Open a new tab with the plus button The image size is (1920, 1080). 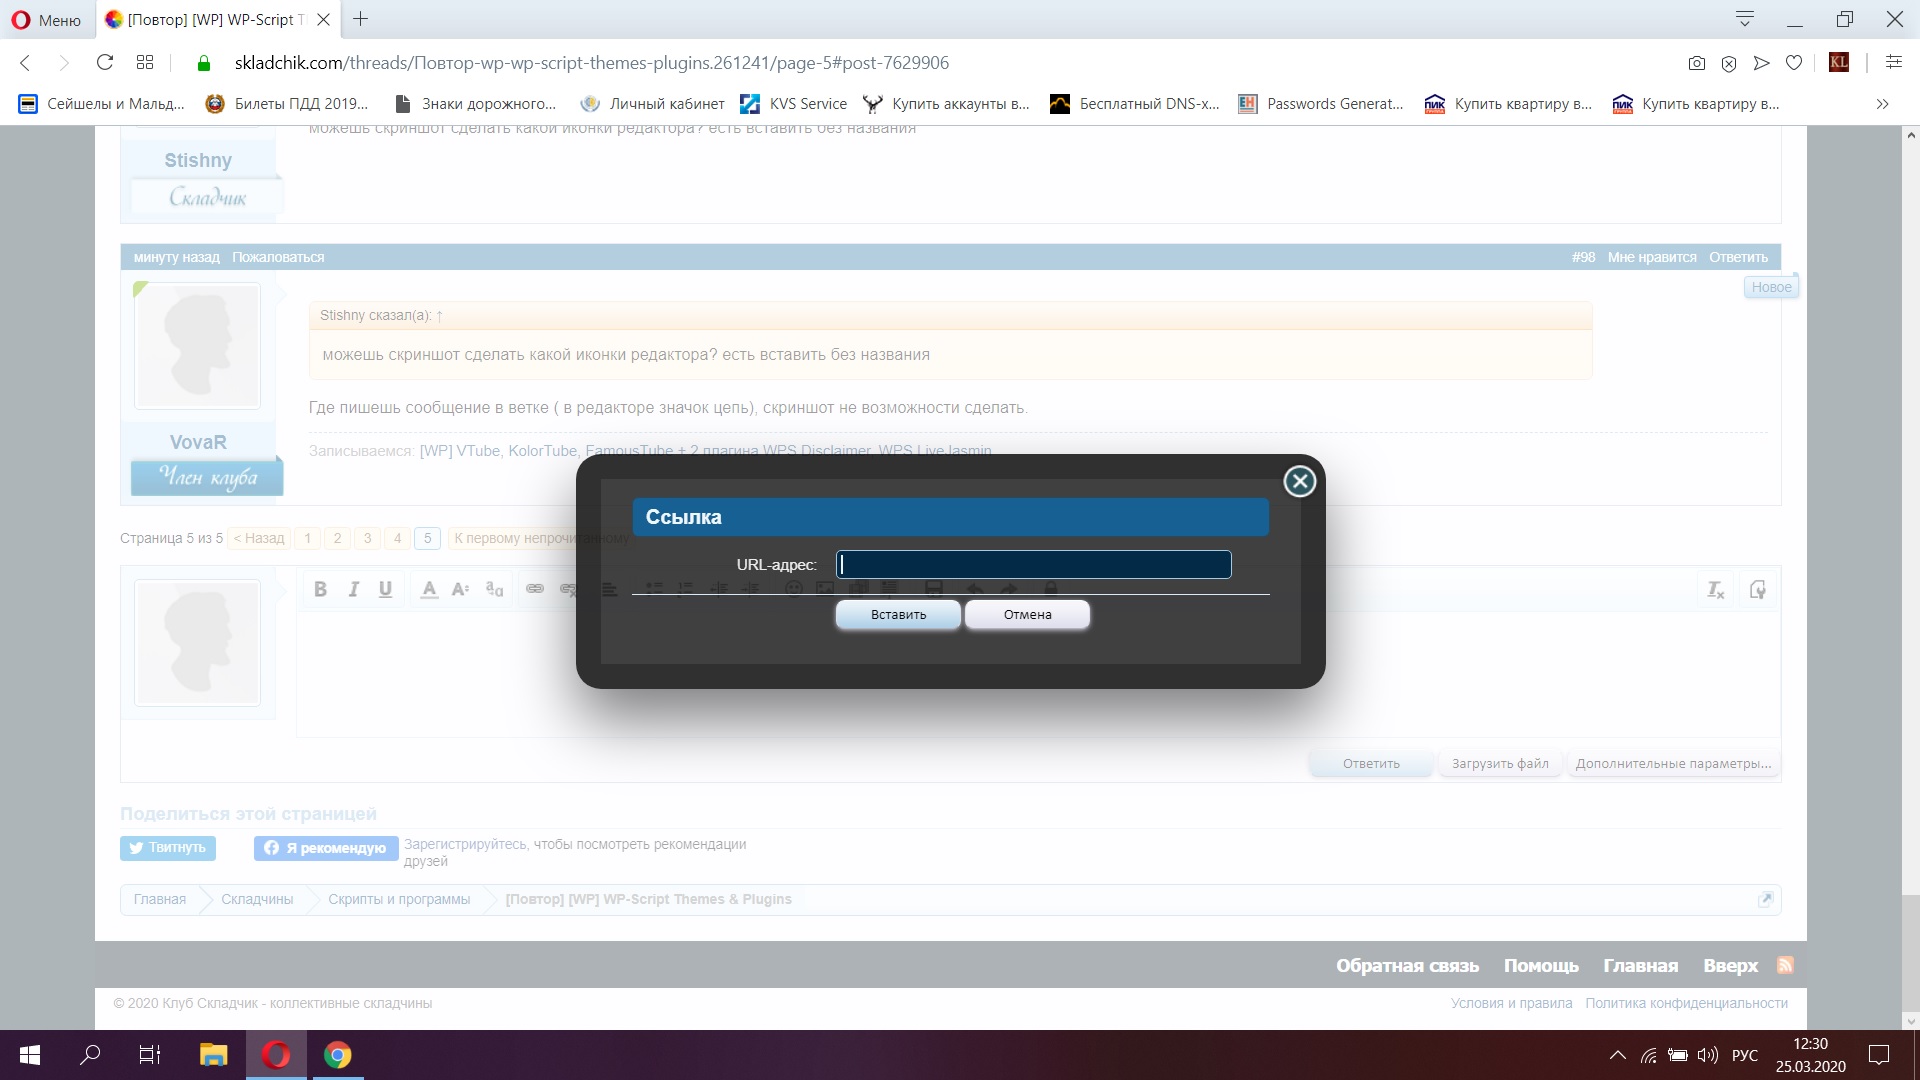361,19
